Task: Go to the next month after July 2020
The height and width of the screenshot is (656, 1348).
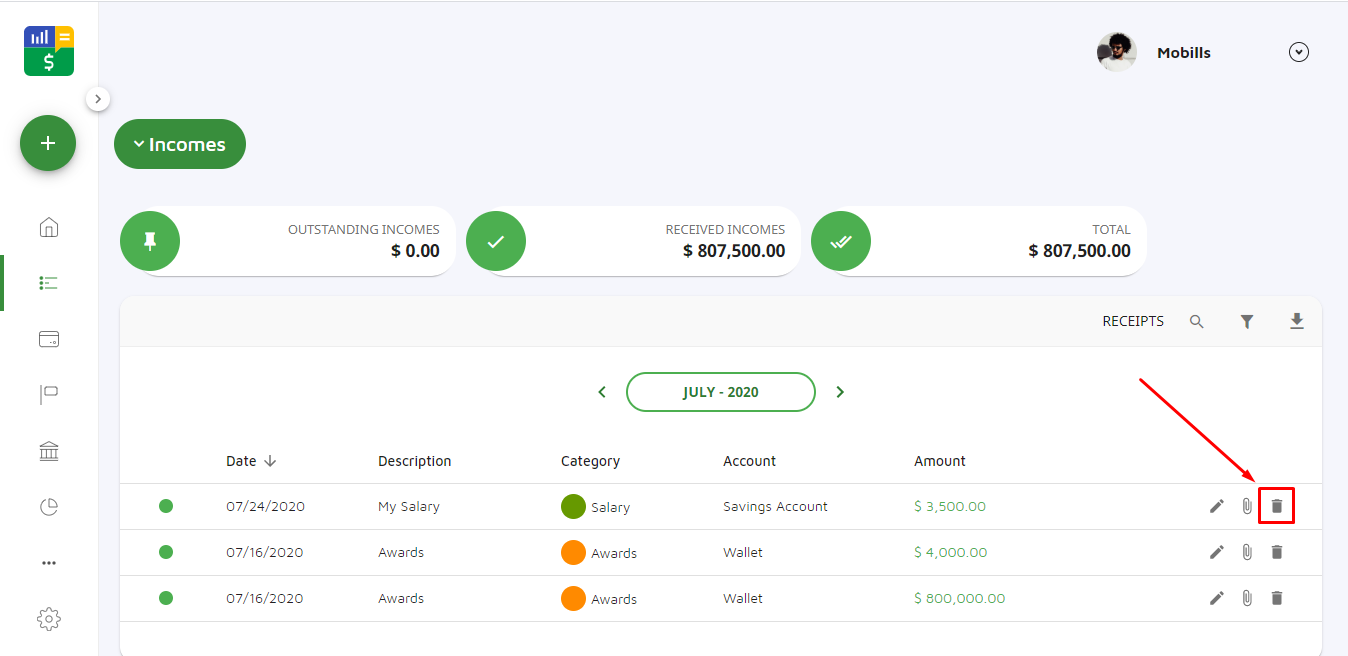Action: tap(840, 392)
